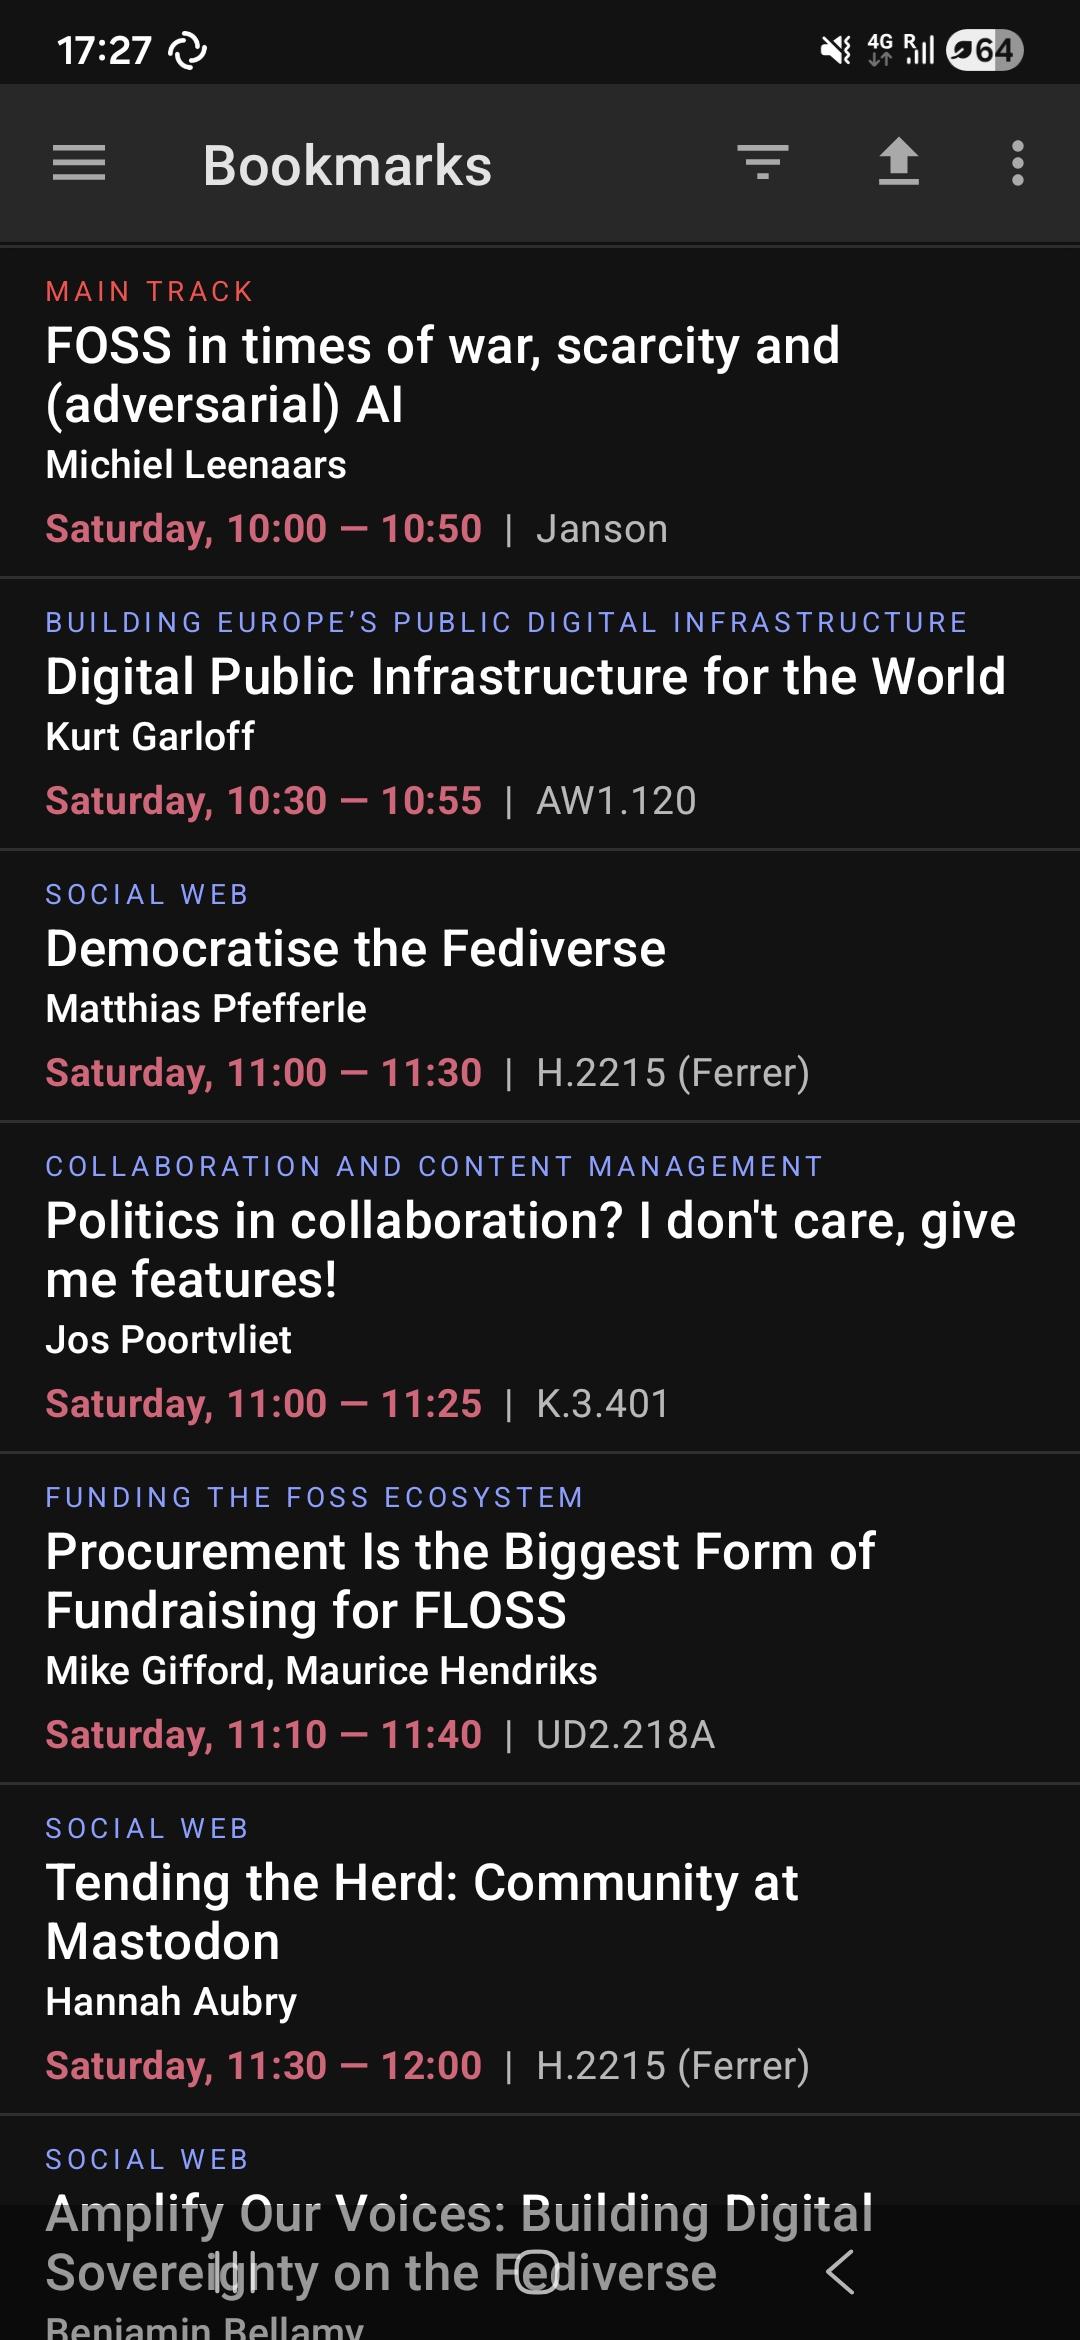Tap the battery indicator in status bar

tap(984, 50)
